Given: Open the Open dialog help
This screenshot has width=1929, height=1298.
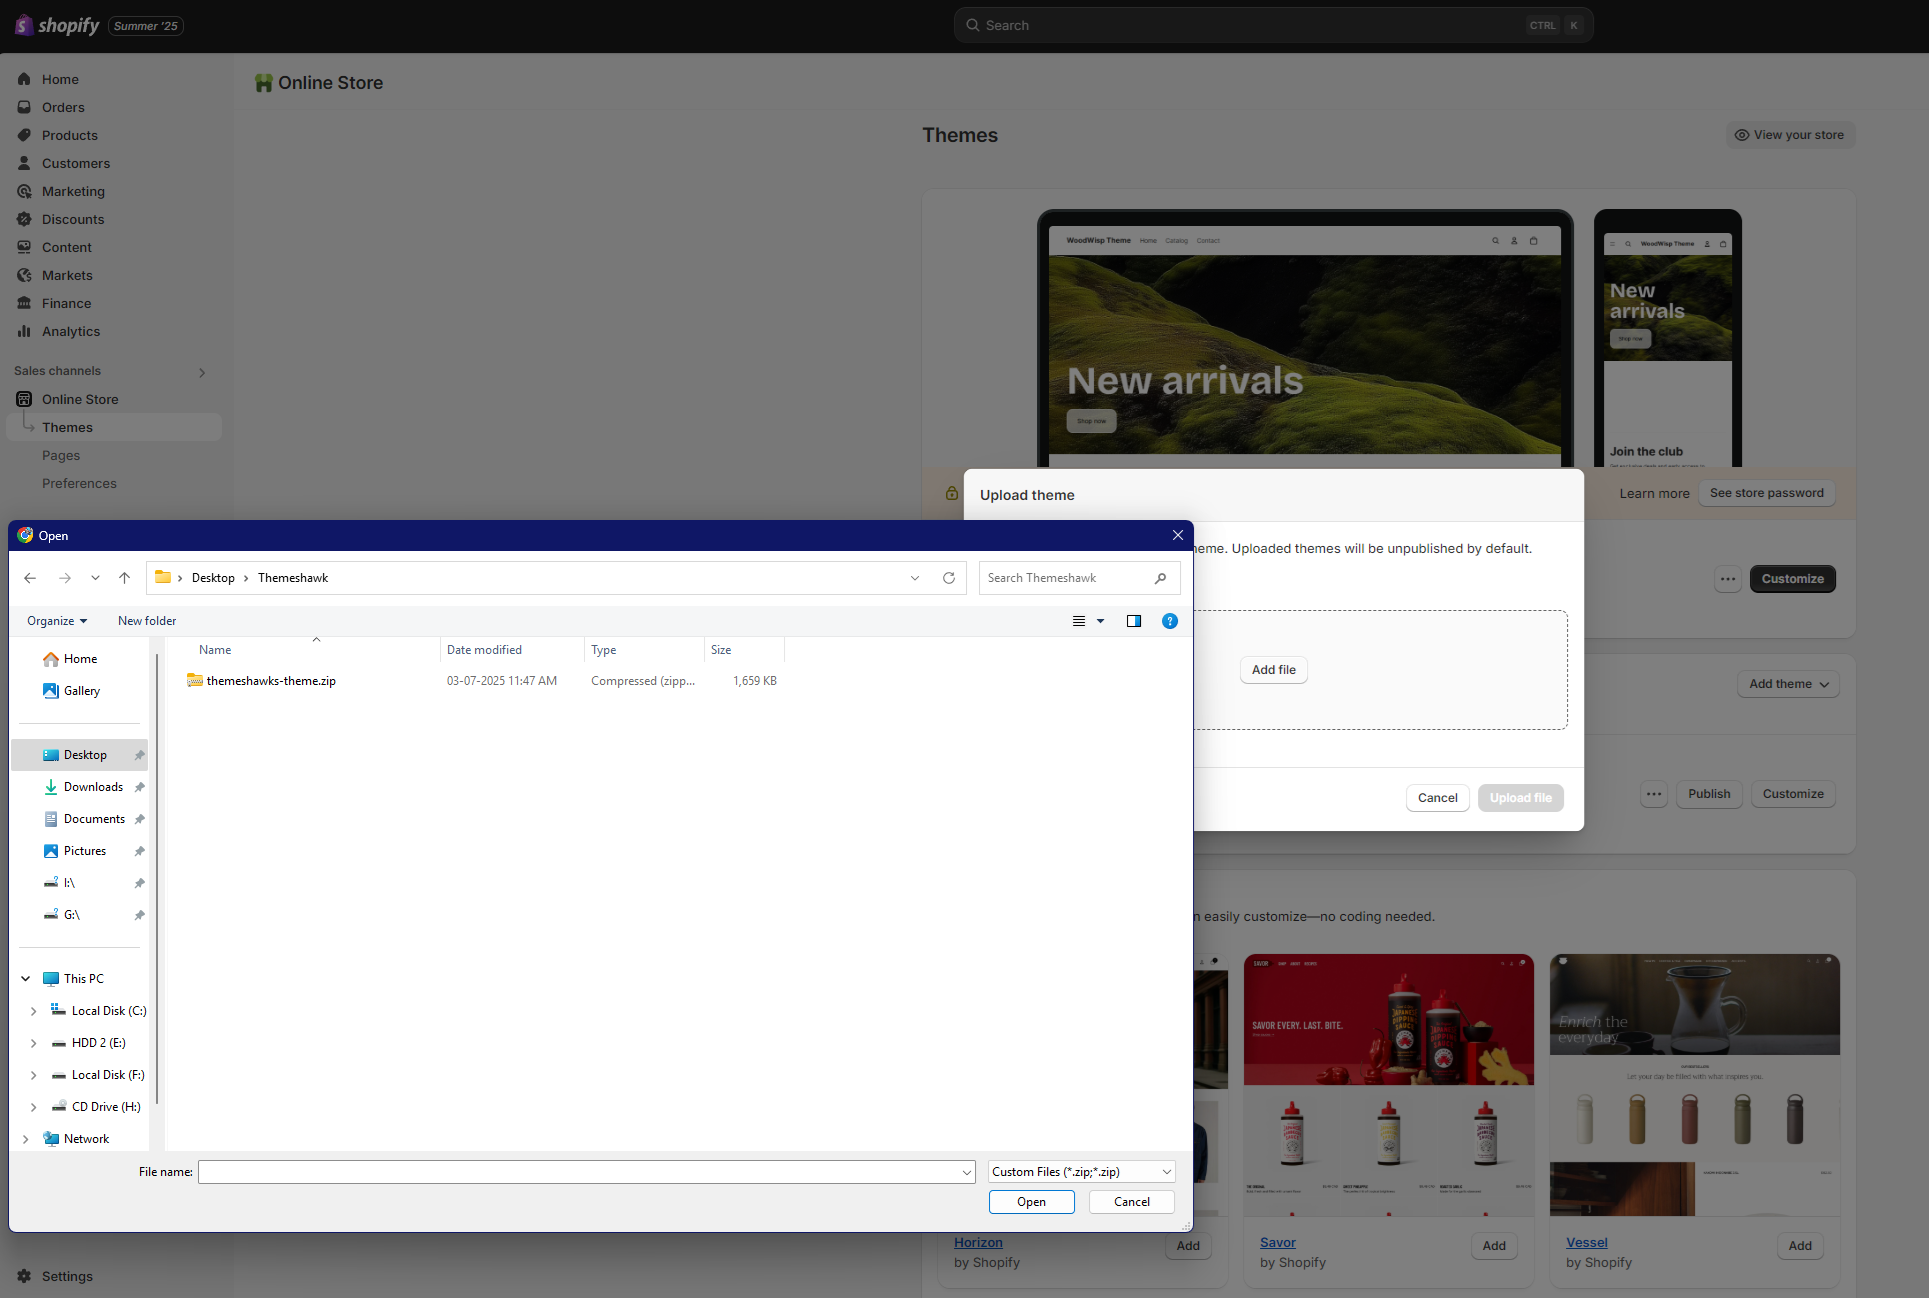Looking at the screenshot, I should pos(1169,621).
